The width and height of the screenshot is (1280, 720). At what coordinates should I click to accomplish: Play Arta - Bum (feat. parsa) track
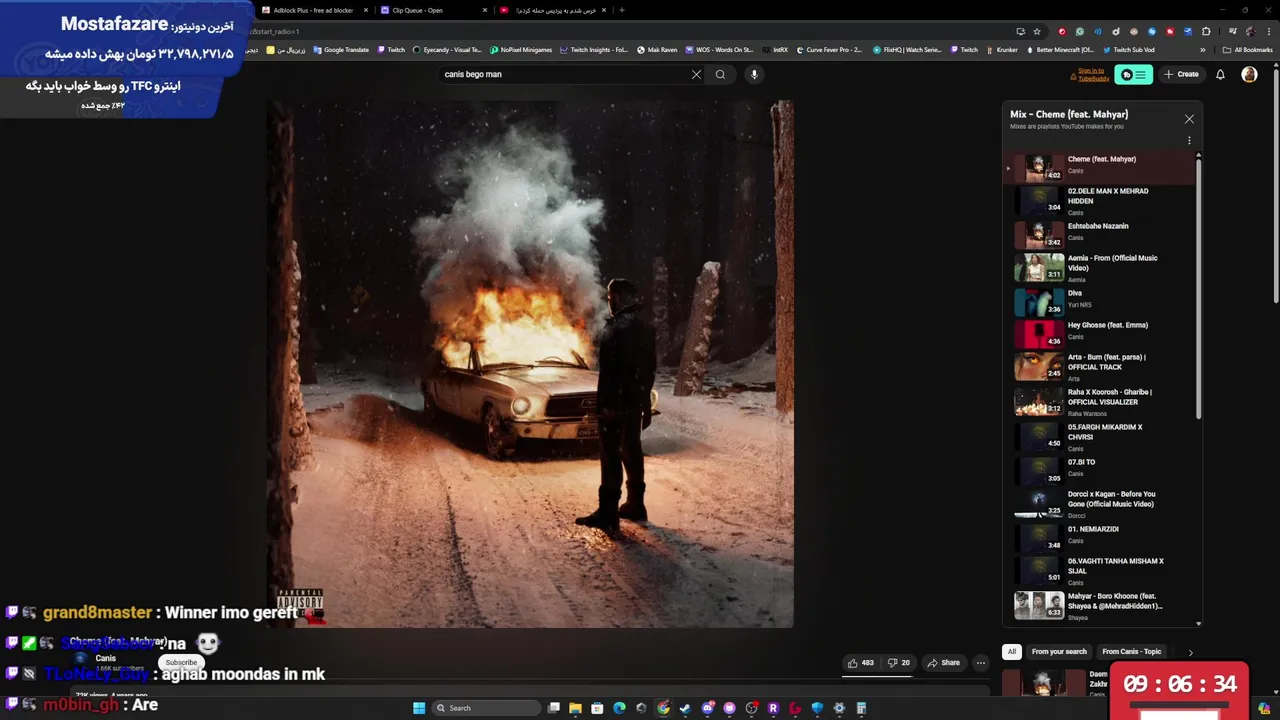[x=1100, y=367]
